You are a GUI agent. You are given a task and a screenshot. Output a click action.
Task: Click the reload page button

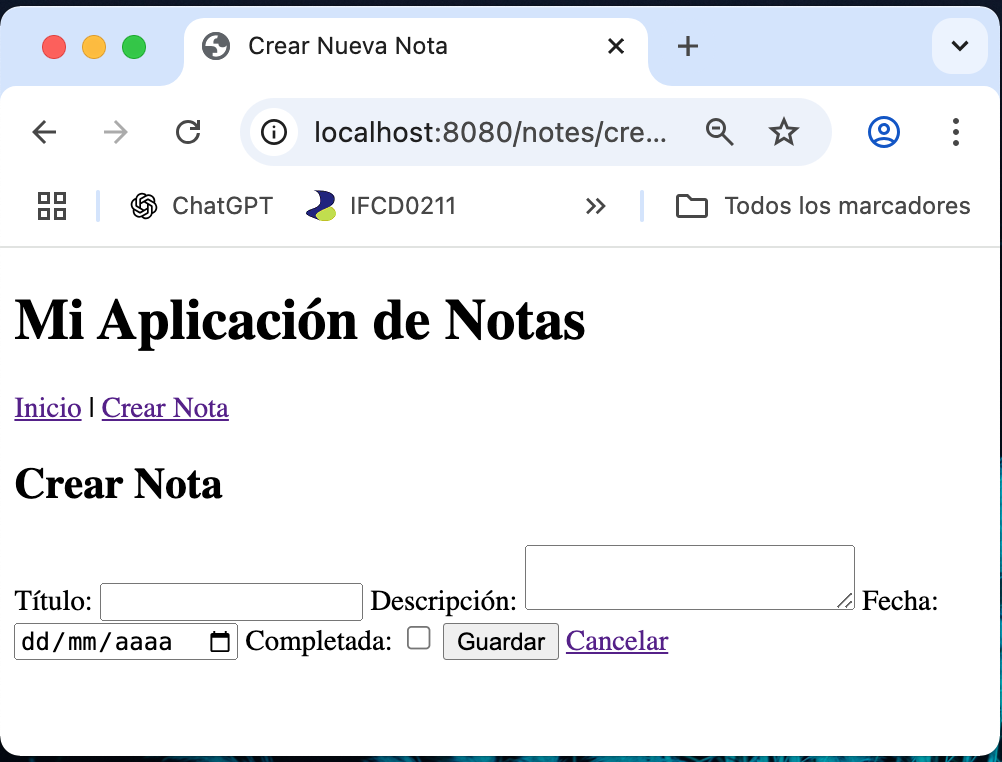coord(188,131)
